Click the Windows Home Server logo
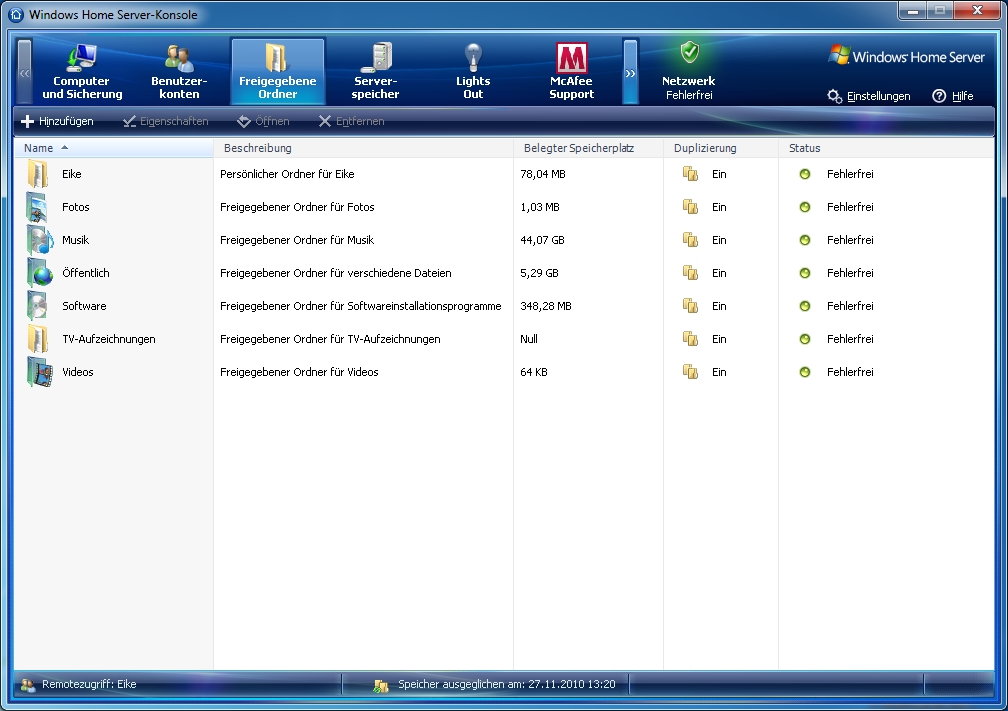Screen dimensions: 1008x711 point(907,56)
